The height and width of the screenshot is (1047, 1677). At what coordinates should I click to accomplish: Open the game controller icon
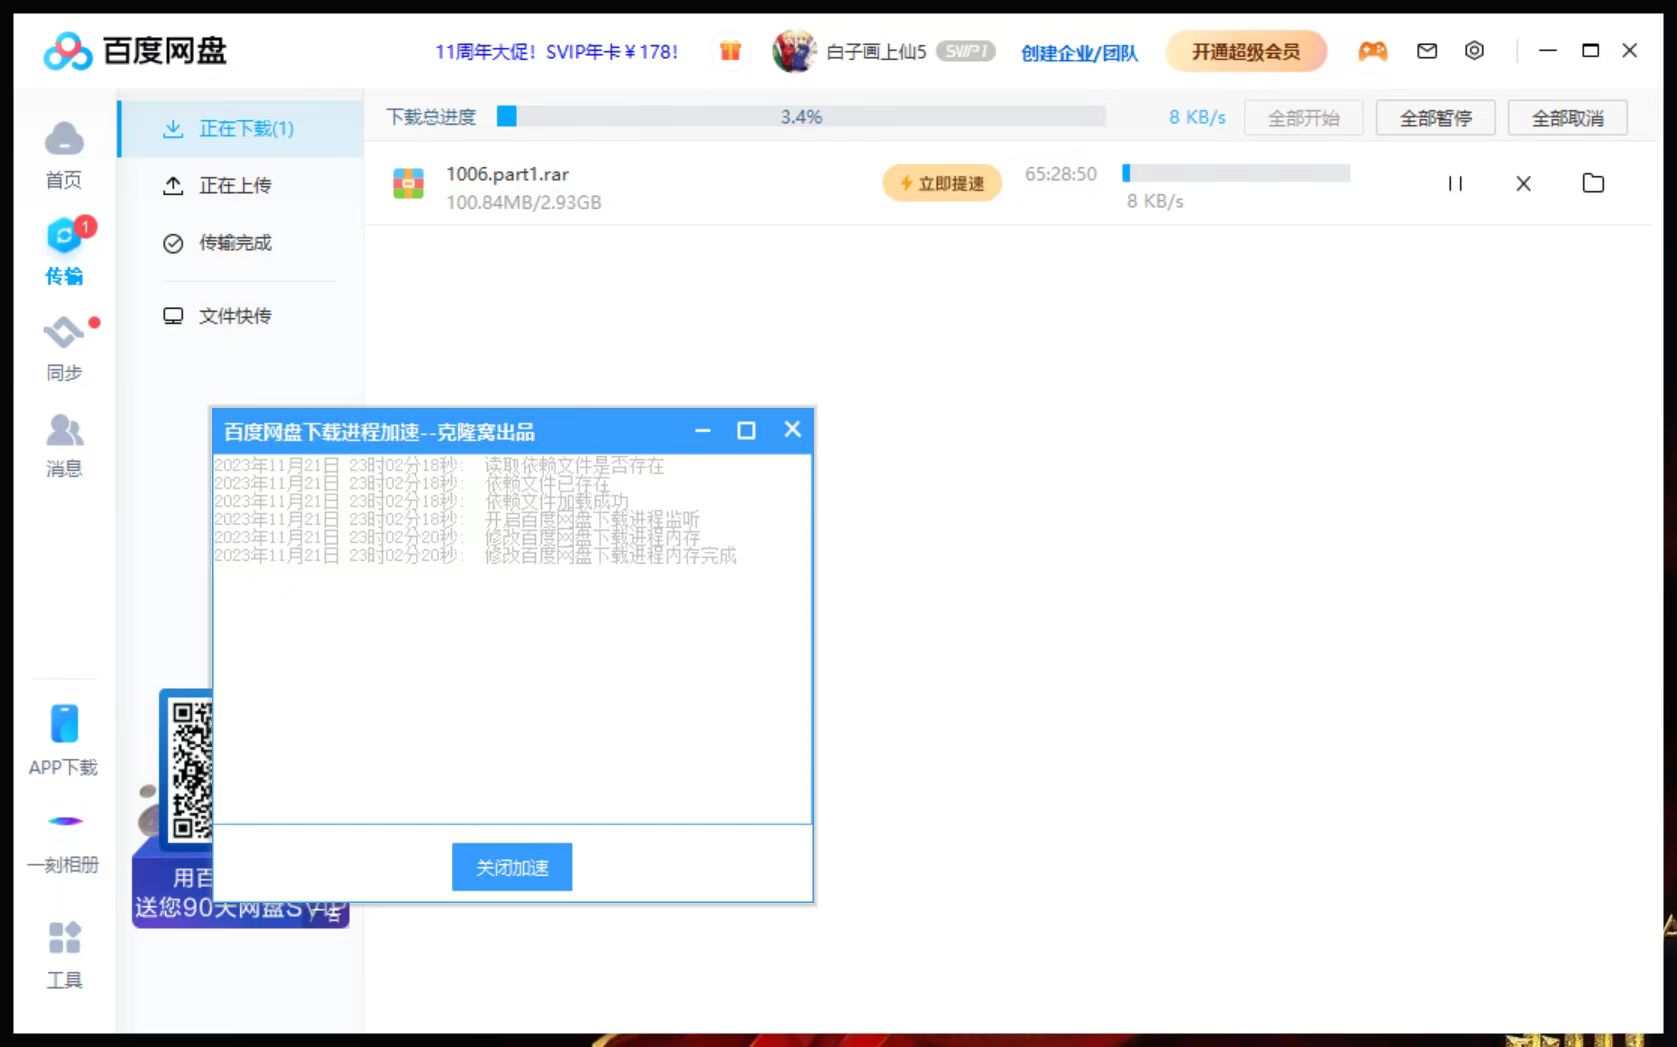tap(1372, 51)
